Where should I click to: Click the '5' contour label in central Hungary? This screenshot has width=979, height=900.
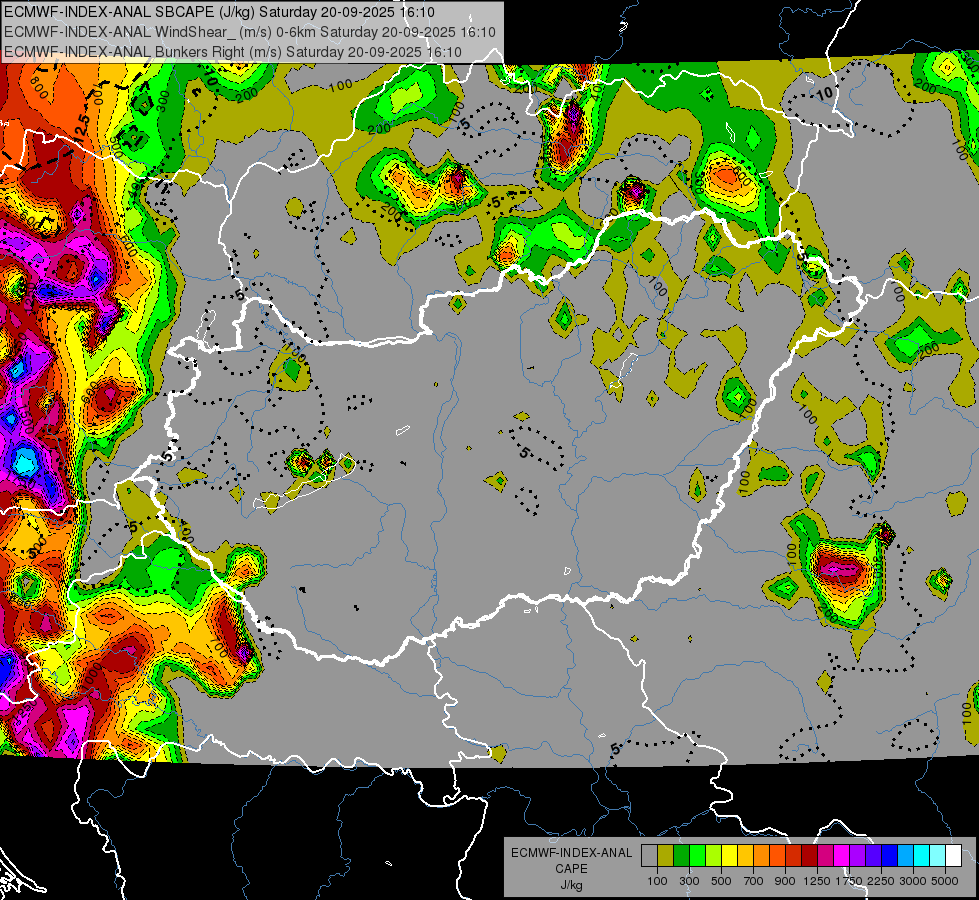point(523,452)
